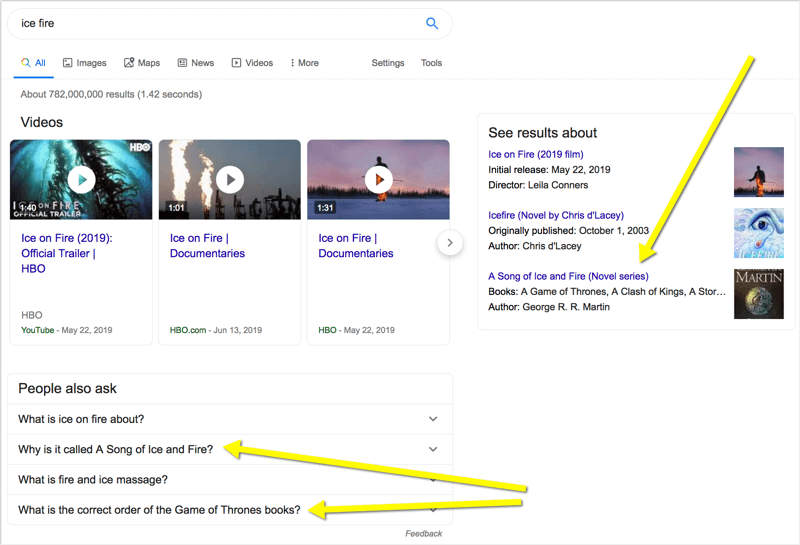Open 'A Song of Ice and Fire (Novel series)'
This screenshot has height=545, width=800.
click(x=568, y=276)
